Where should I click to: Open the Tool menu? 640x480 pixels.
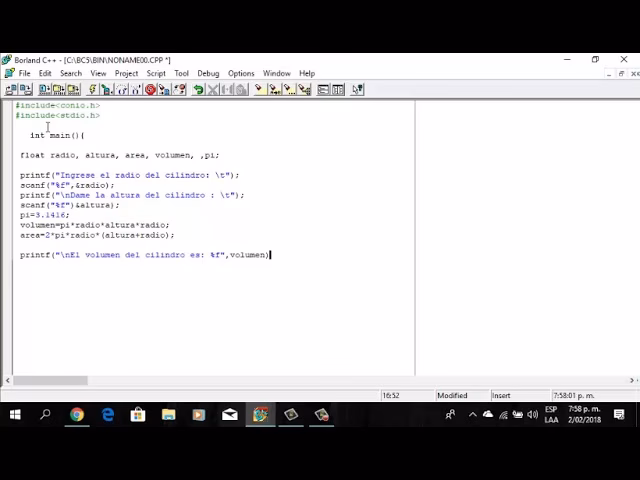tap(182, 73)
